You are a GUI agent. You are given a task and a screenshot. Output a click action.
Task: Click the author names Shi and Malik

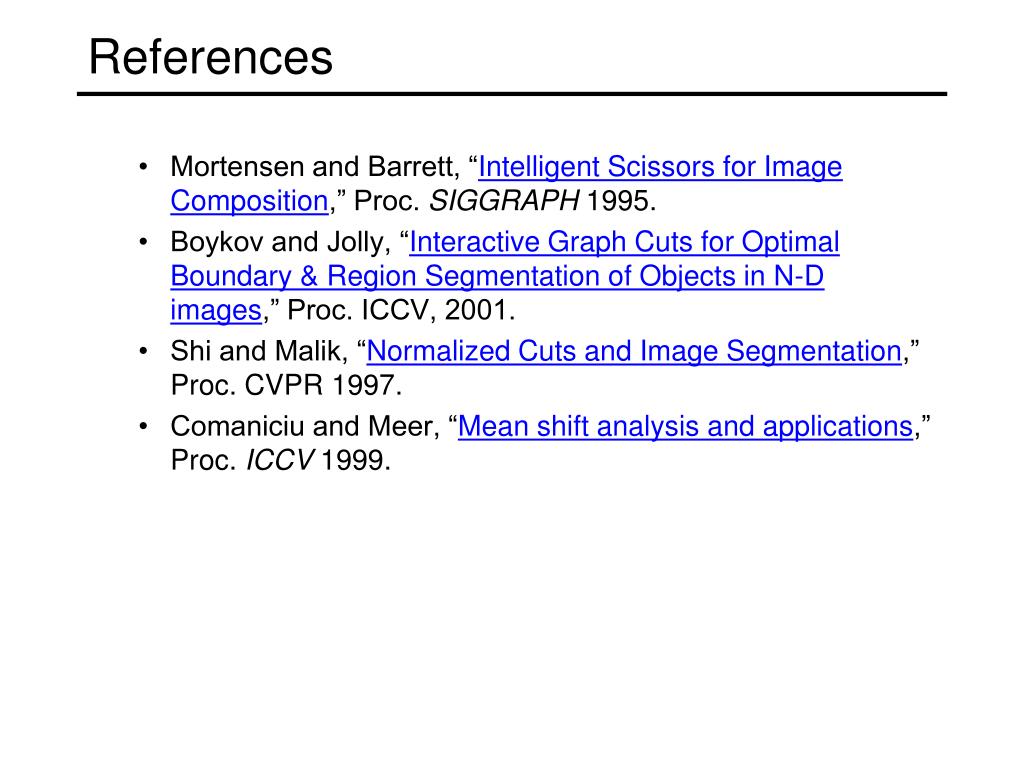(x=259, y=351)
